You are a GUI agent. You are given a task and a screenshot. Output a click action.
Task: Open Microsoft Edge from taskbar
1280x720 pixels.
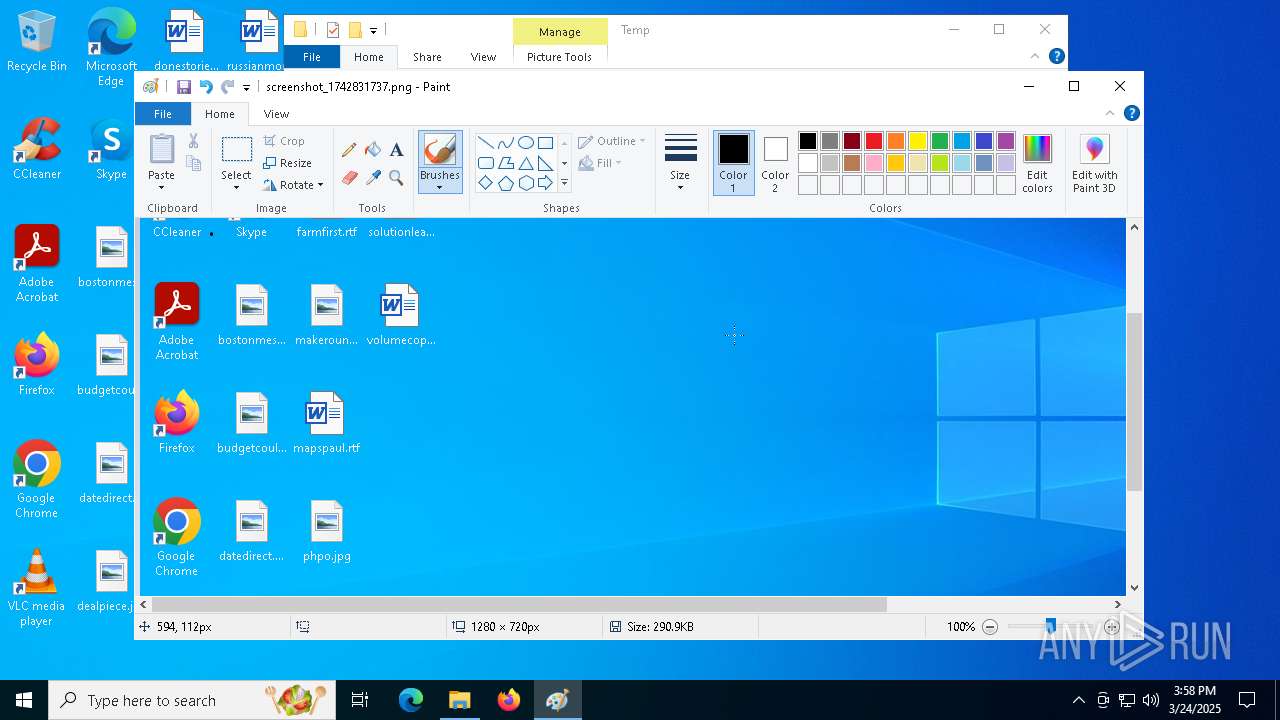coord(411,700)
